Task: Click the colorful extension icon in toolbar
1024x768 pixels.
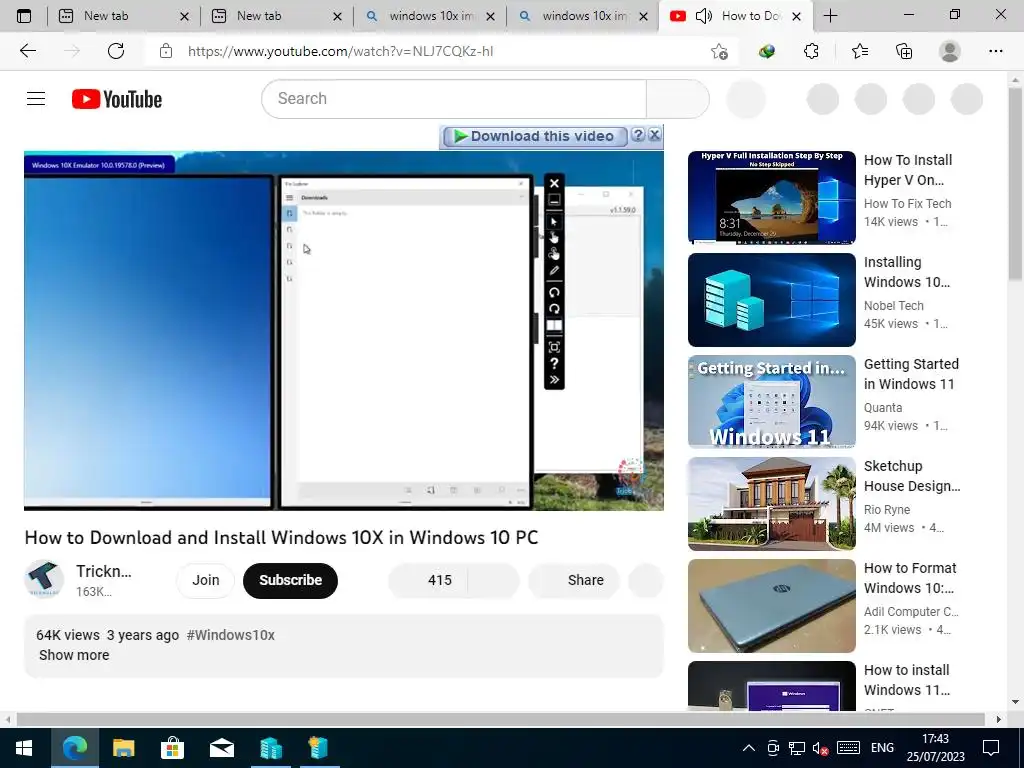Action: [x=767, y=51]
